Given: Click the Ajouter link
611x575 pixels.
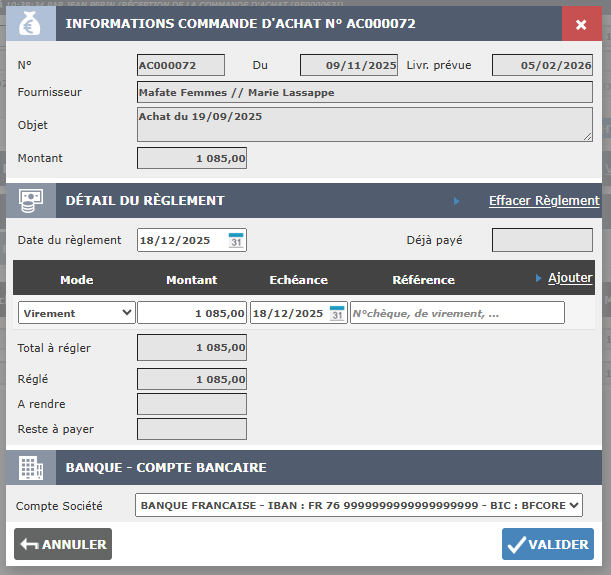Looking at the screenshot, I should pyautogui.click(x=570, y=278).
